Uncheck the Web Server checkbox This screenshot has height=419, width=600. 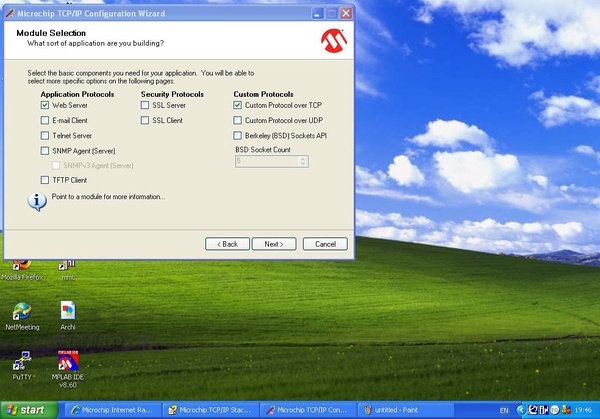click(45, 105)
